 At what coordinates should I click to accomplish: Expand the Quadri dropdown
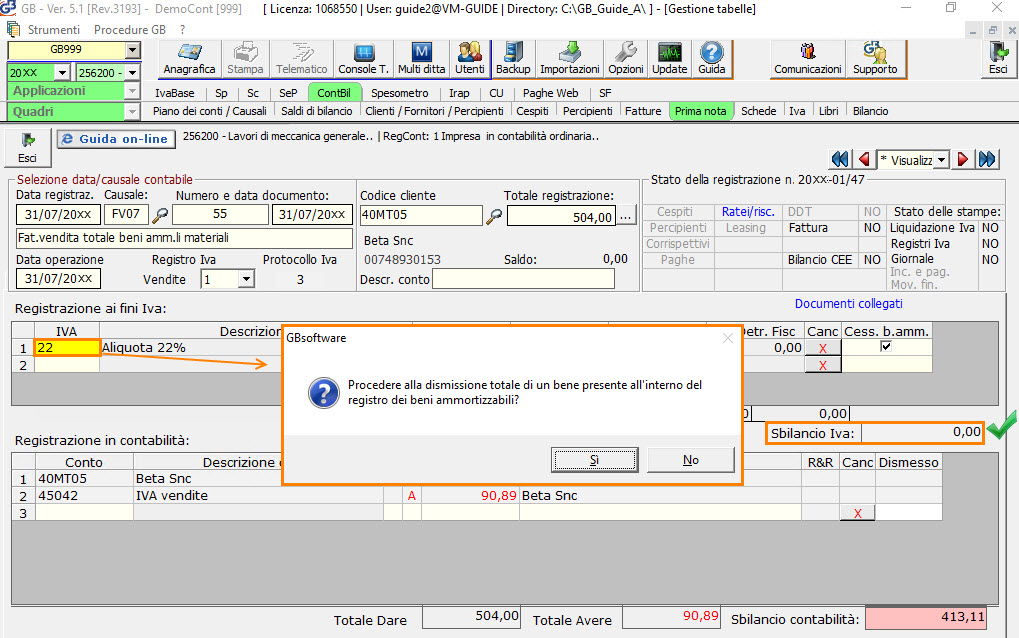(x=132, y=112)
